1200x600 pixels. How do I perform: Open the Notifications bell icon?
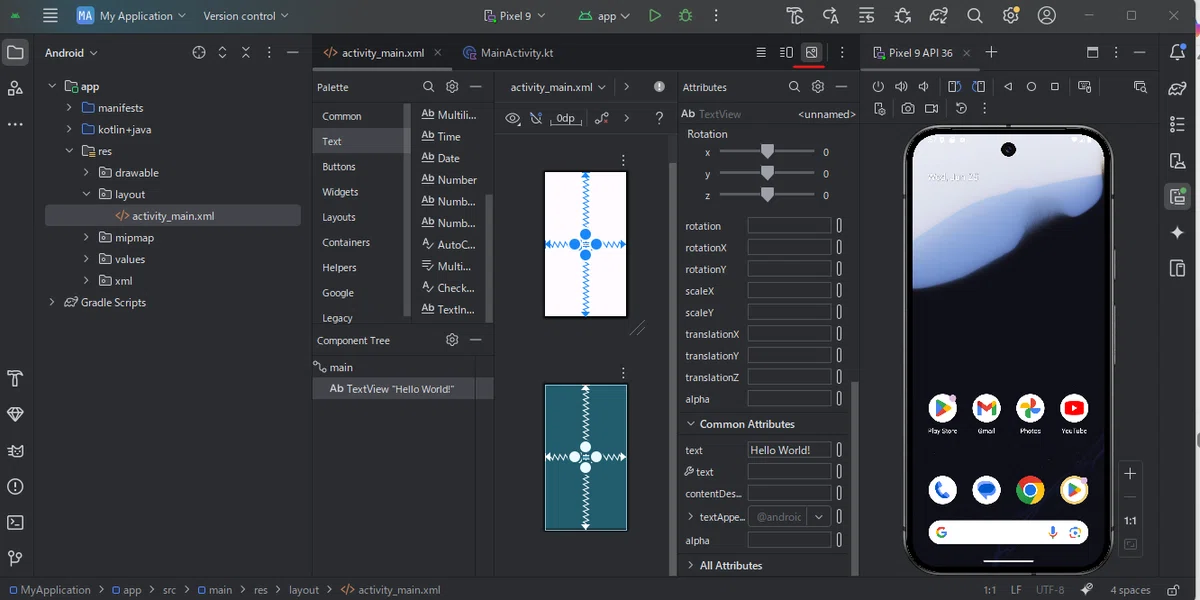[1177, 53]
